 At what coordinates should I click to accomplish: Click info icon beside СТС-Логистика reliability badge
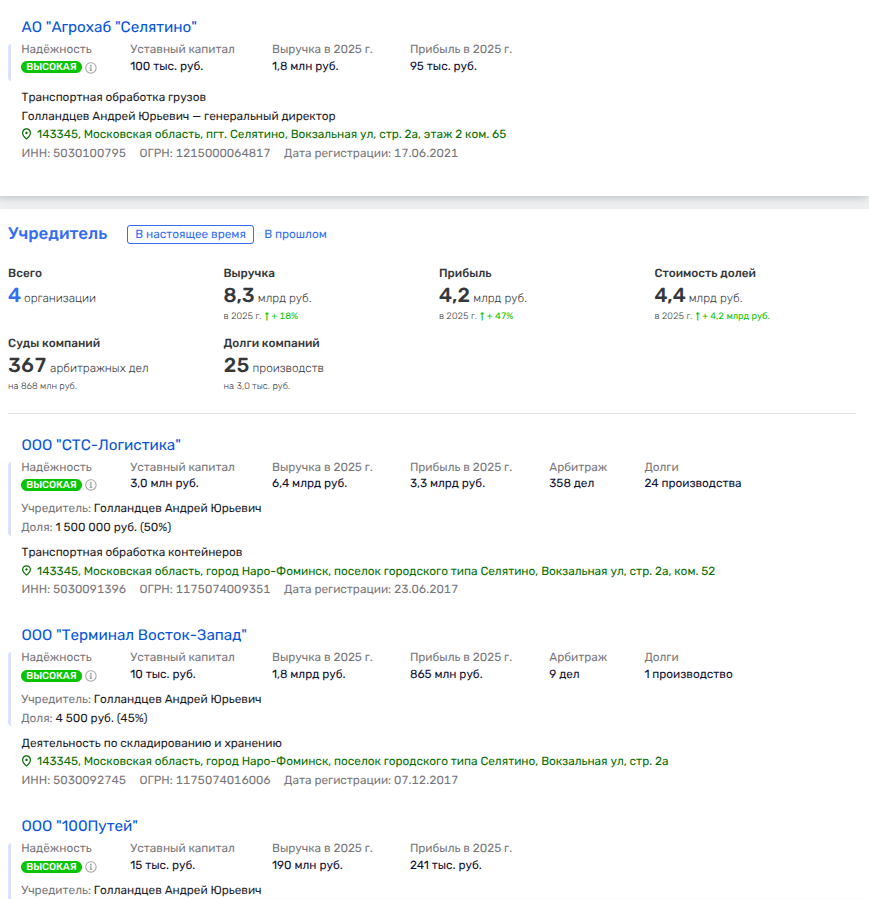91,485
